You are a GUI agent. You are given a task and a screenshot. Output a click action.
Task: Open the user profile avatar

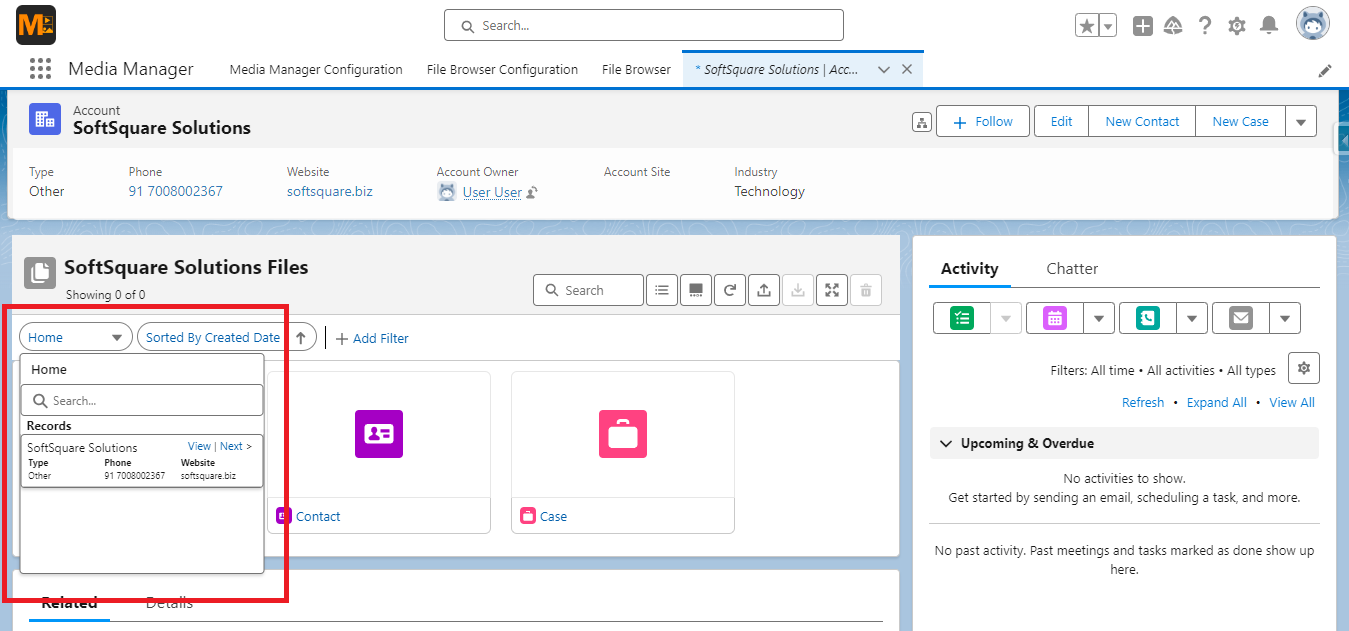1313,24
